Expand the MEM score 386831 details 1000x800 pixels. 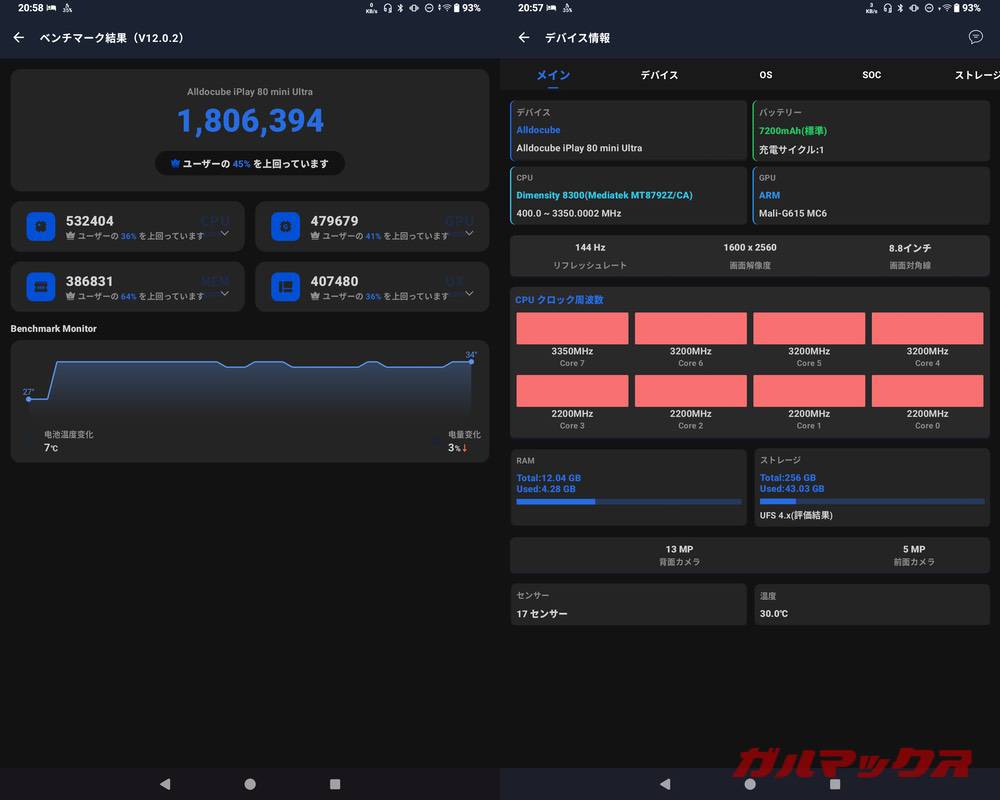[x=224, y=293]
